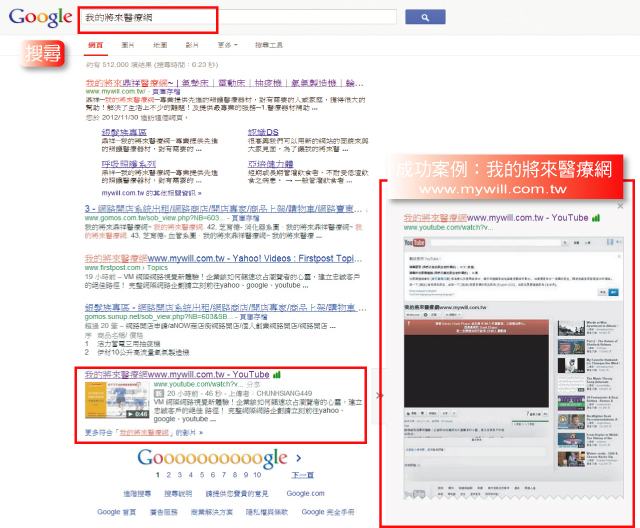Click the blue next-page arrow beside the Gooooogle logo
This screenshot has height=528, width=640.
click(299, 458)
